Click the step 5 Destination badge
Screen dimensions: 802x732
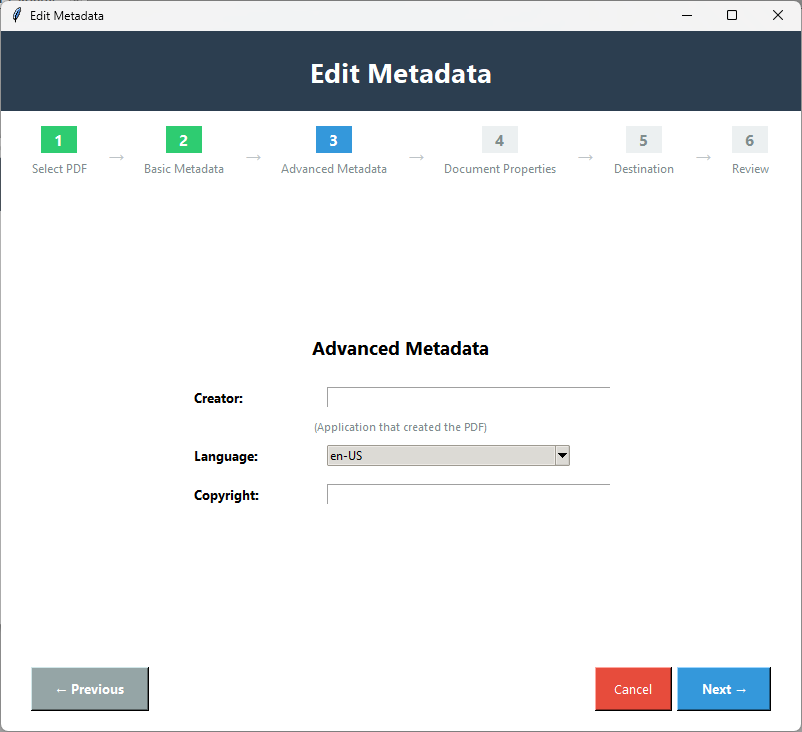point(643,140)
